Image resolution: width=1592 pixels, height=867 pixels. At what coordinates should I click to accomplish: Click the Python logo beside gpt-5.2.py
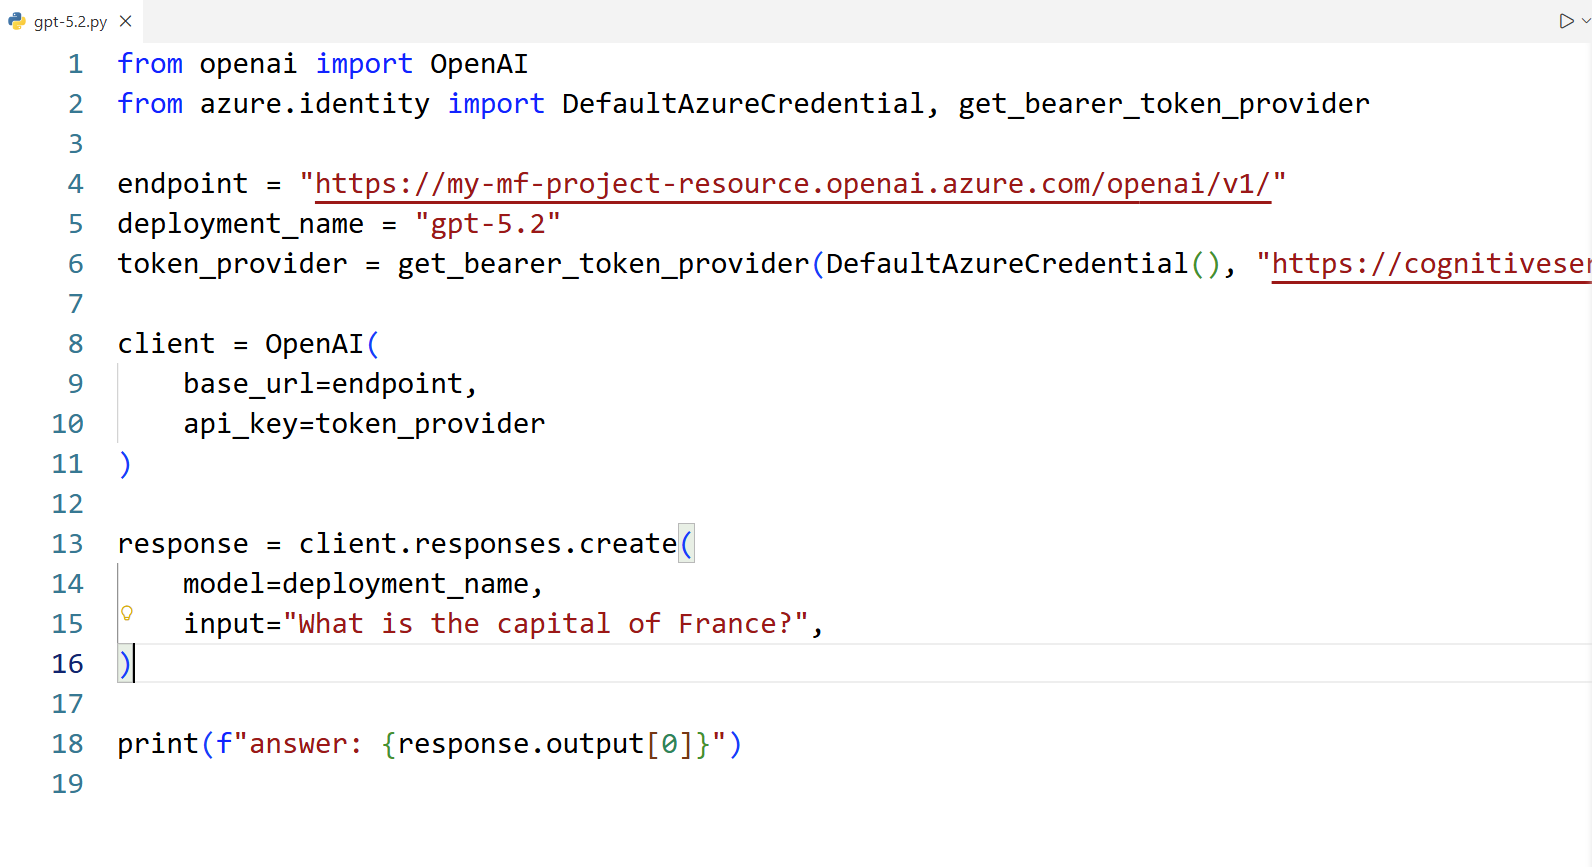coord(18,20)
